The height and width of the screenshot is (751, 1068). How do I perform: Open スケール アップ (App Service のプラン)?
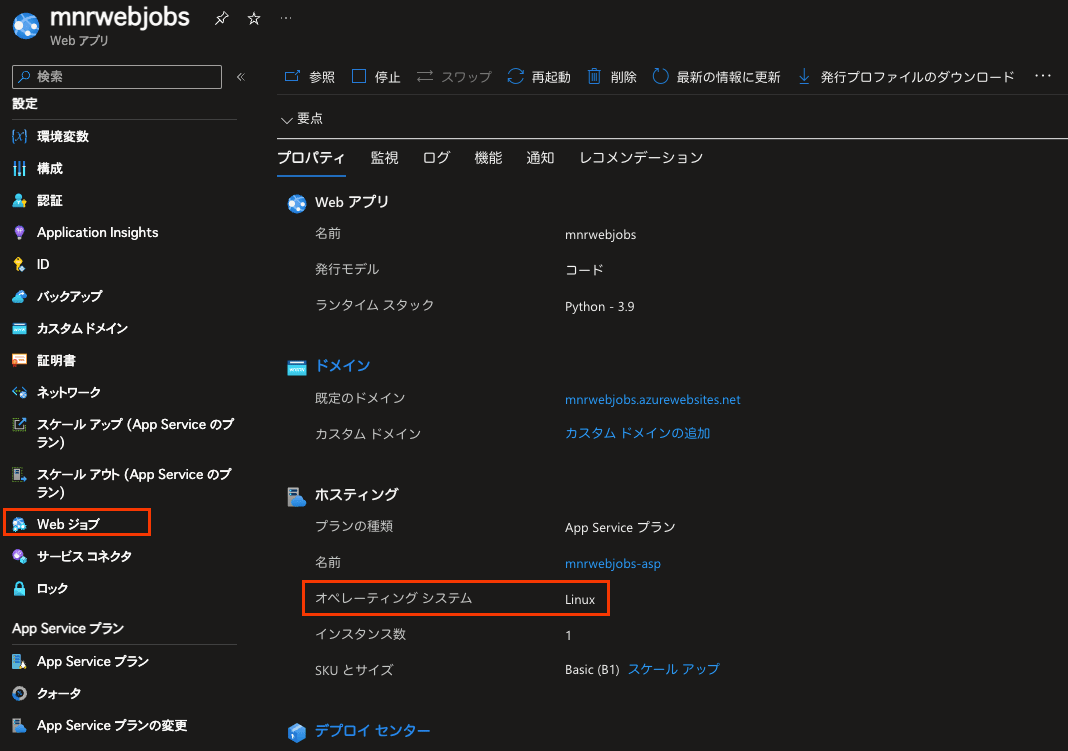135,433
